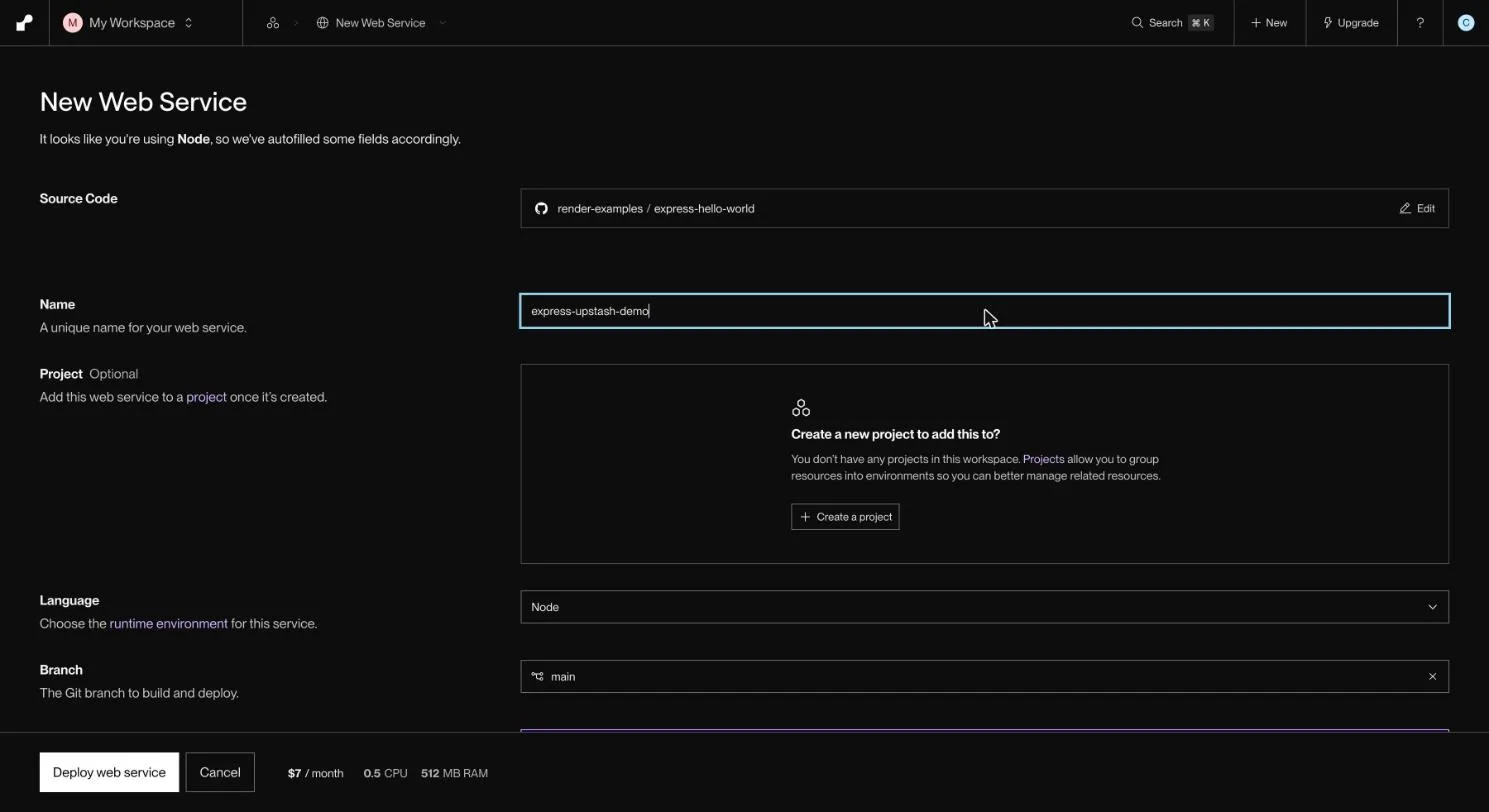
Task: Open the Projects documentation link
Action: (1043, 459)
